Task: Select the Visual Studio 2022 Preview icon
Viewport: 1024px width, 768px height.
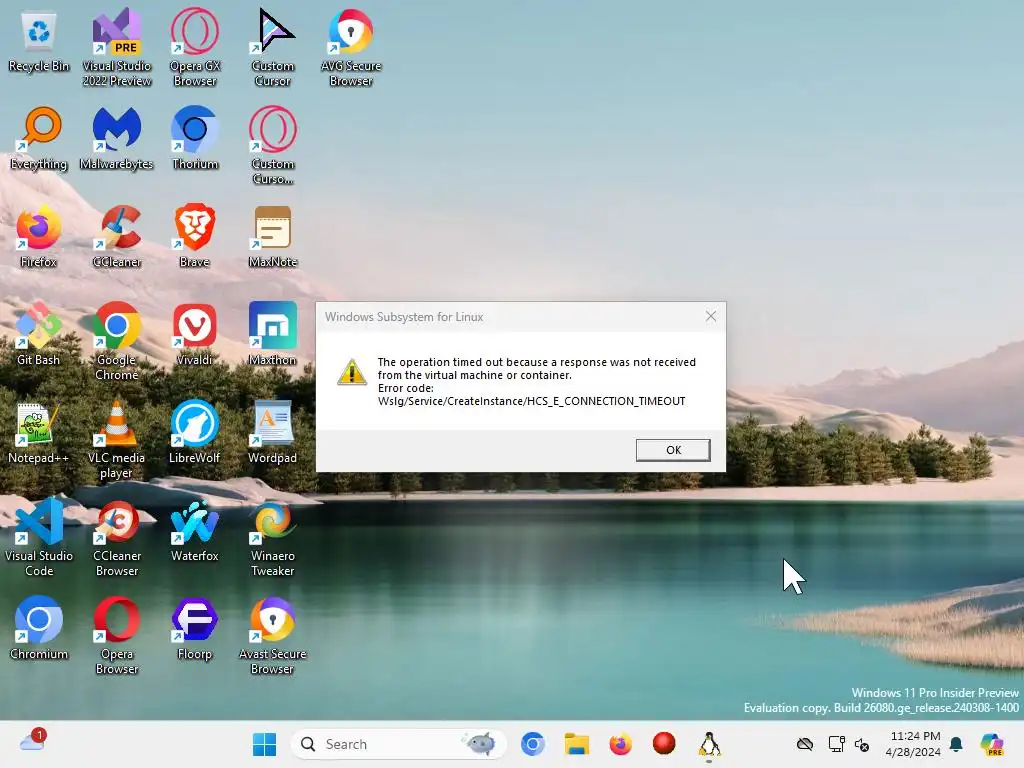Action: click(117, 47)
